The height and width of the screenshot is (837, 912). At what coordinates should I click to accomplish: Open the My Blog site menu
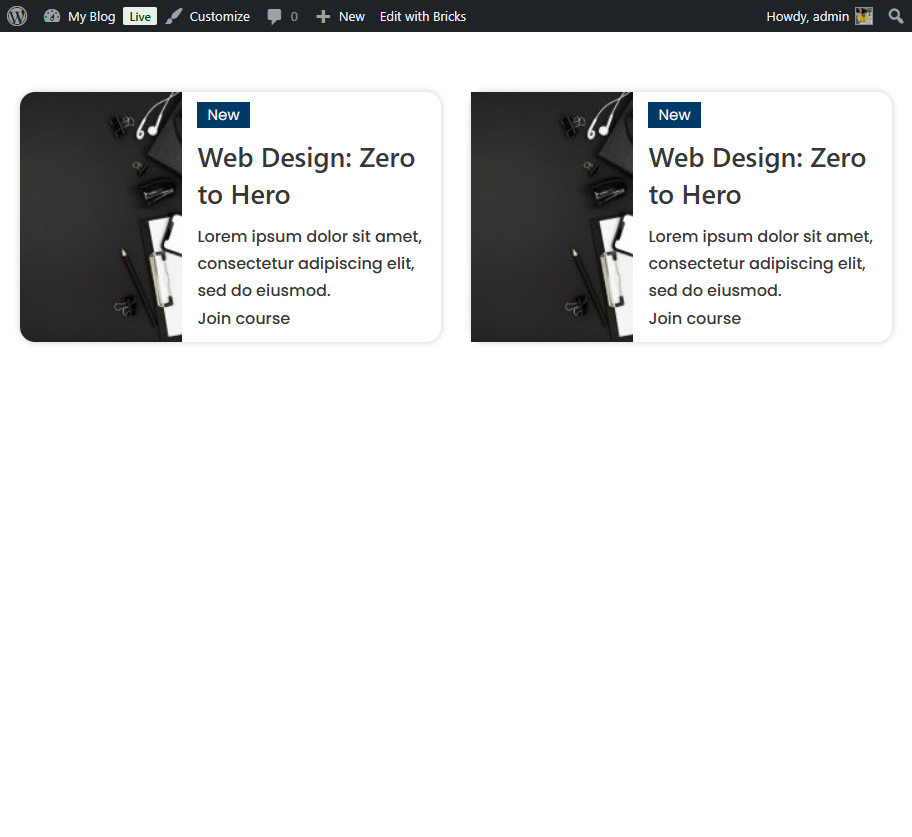[91, 16]
